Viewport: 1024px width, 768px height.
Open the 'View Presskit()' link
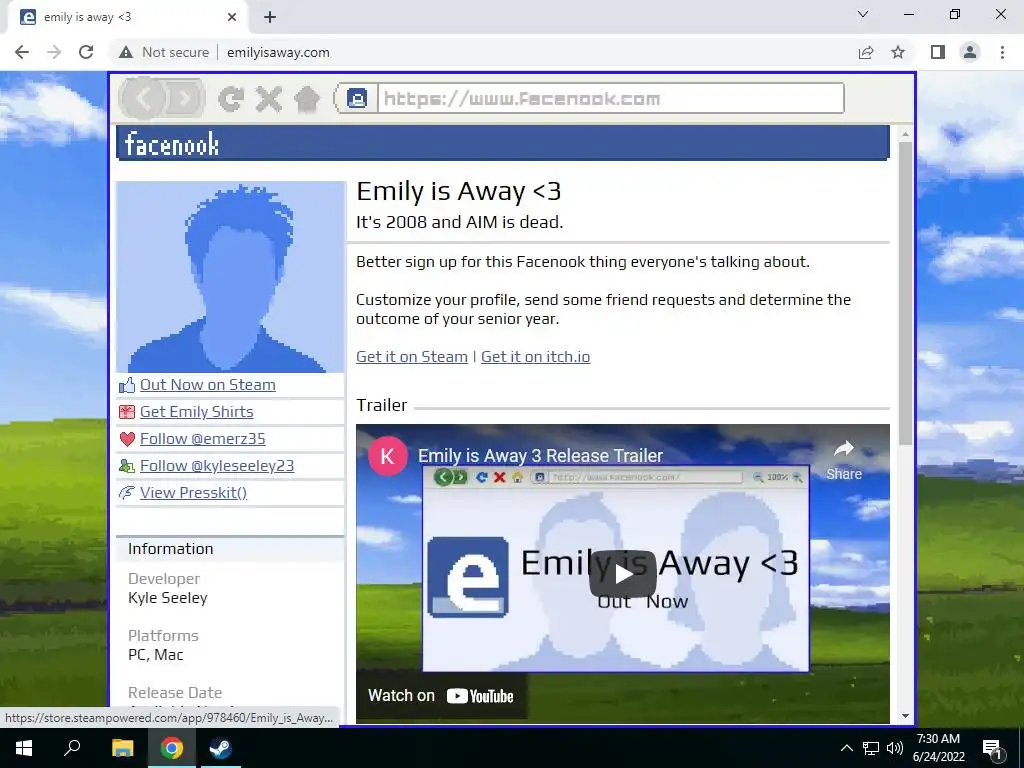[193, 492]
